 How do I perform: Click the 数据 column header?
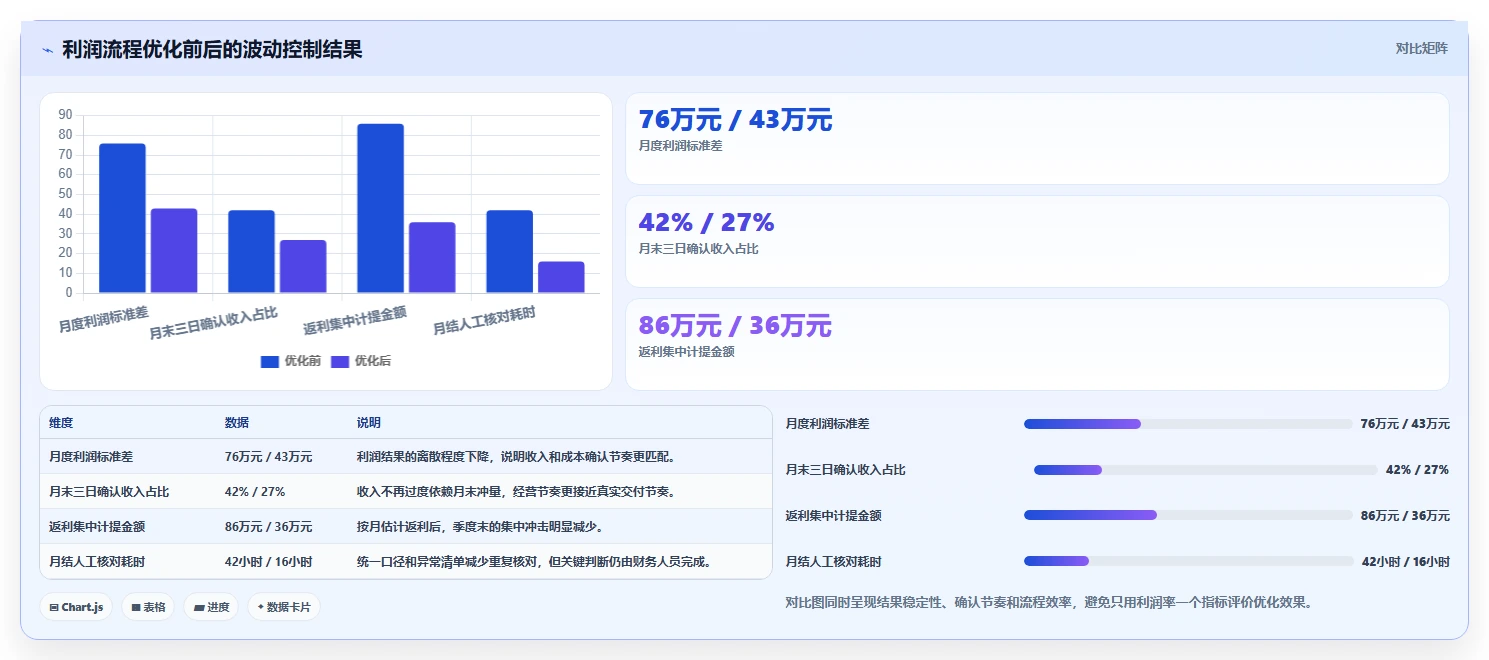point(237,423)
